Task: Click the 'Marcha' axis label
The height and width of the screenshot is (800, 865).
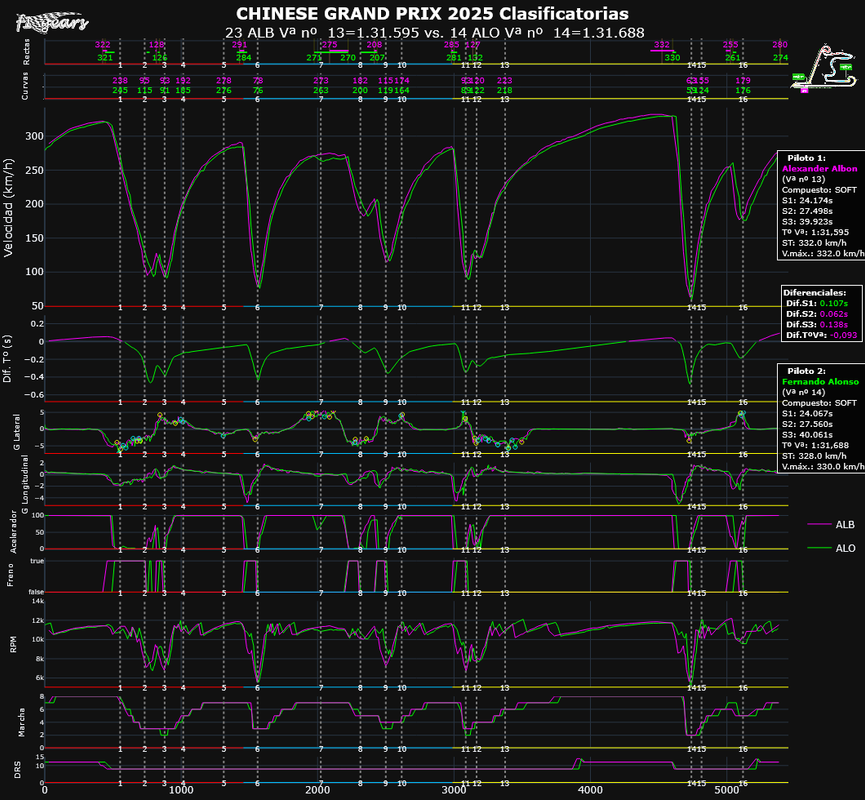Action: [x=22, y=723]
